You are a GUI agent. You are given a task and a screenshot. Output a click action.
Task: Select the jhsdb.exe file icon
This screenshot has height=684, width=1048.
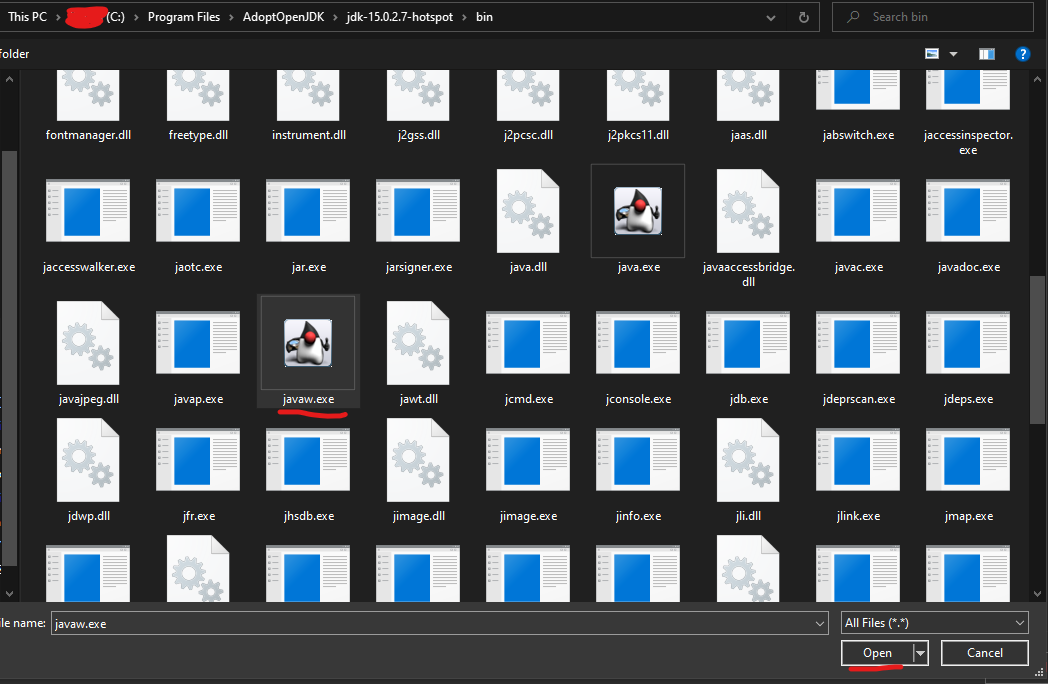(x=308, y=460)
